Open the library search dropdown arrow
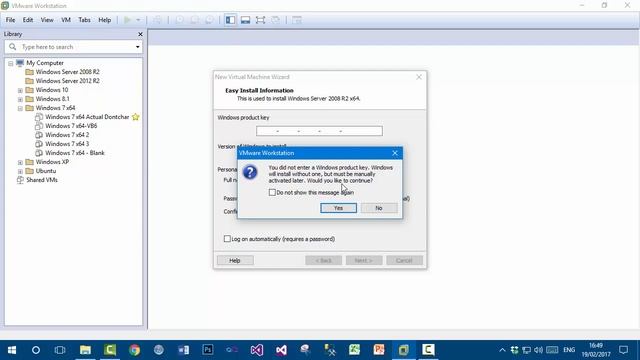 (x=138, y=47)
